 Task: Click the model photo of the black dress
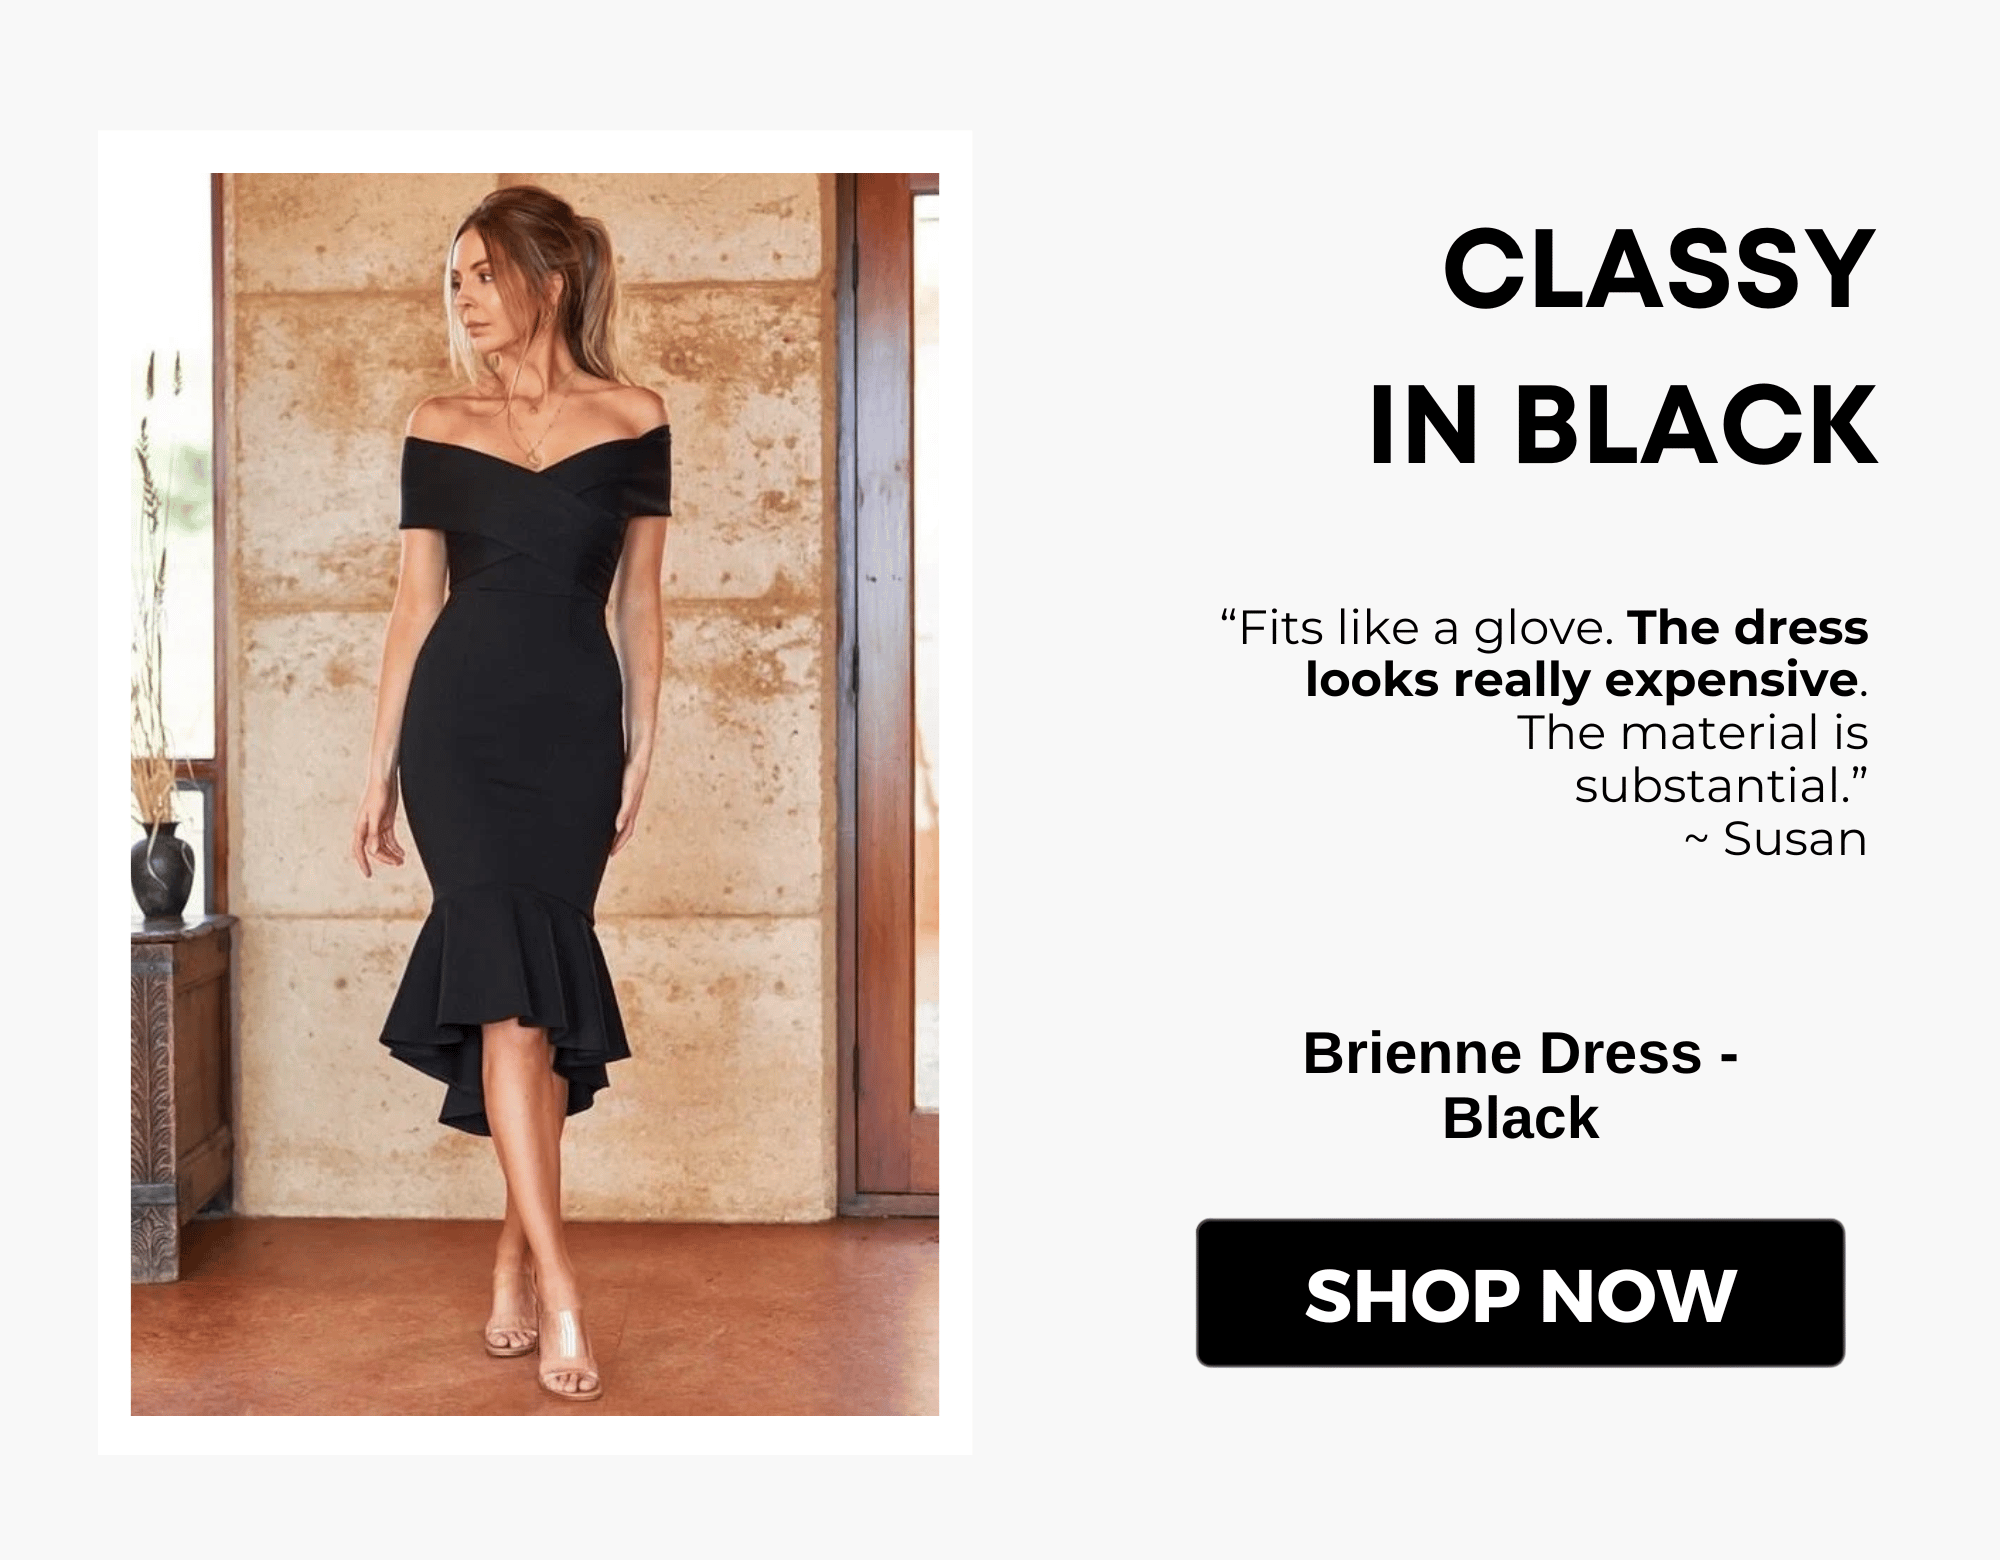(x=535, y=794)
